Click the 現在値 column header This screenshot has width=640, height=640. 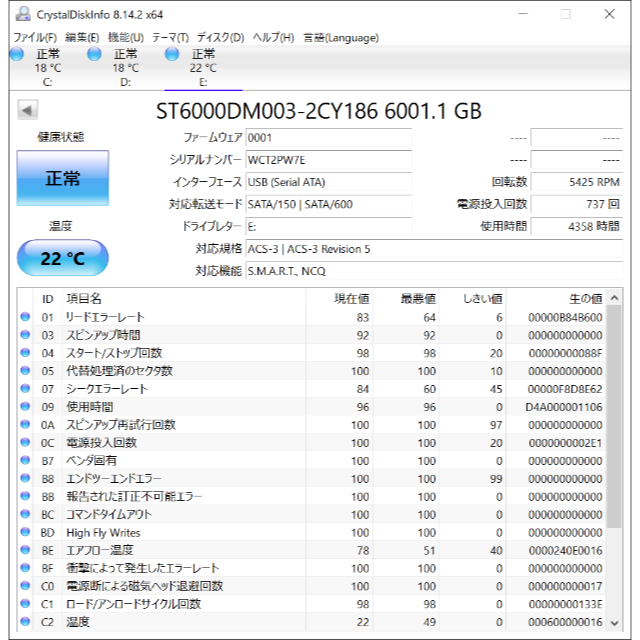339,299
